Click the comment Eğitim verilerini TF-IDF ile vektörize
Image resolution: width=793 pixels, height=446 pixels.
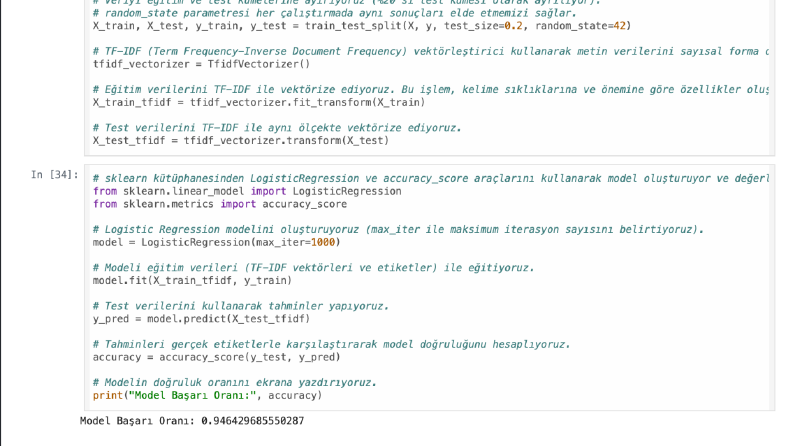(431, 90)
